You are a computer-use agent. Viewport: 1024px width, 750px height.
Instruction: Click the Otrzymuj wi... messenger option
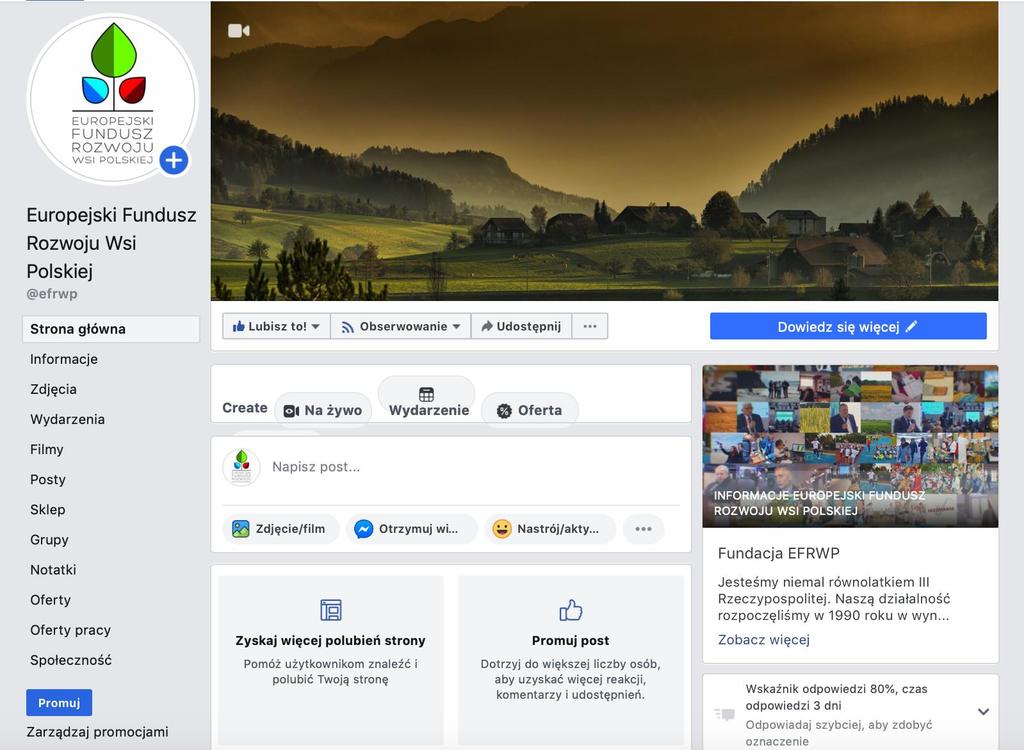[411, 529]
